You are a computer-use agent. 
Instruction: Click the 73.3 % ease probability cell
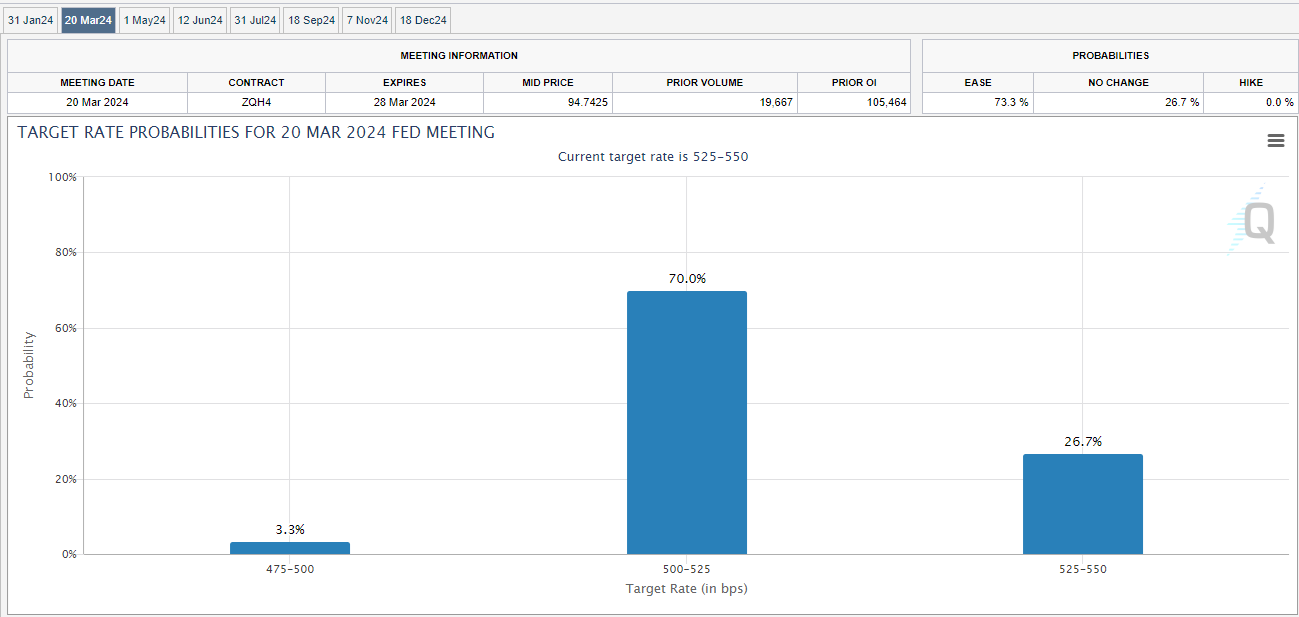[978, 102]
